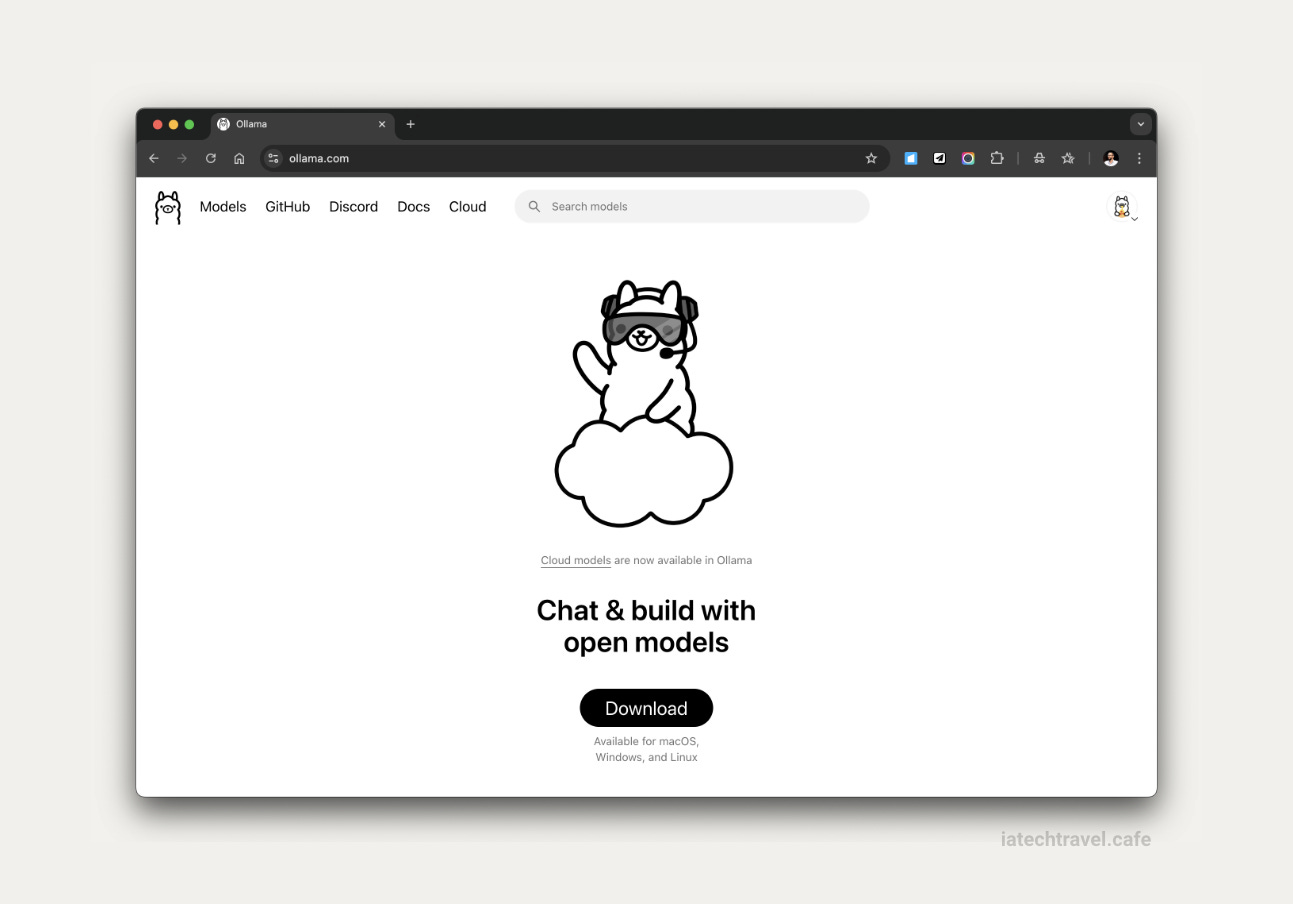Close the Ollama browser tab

pos(381,124)
